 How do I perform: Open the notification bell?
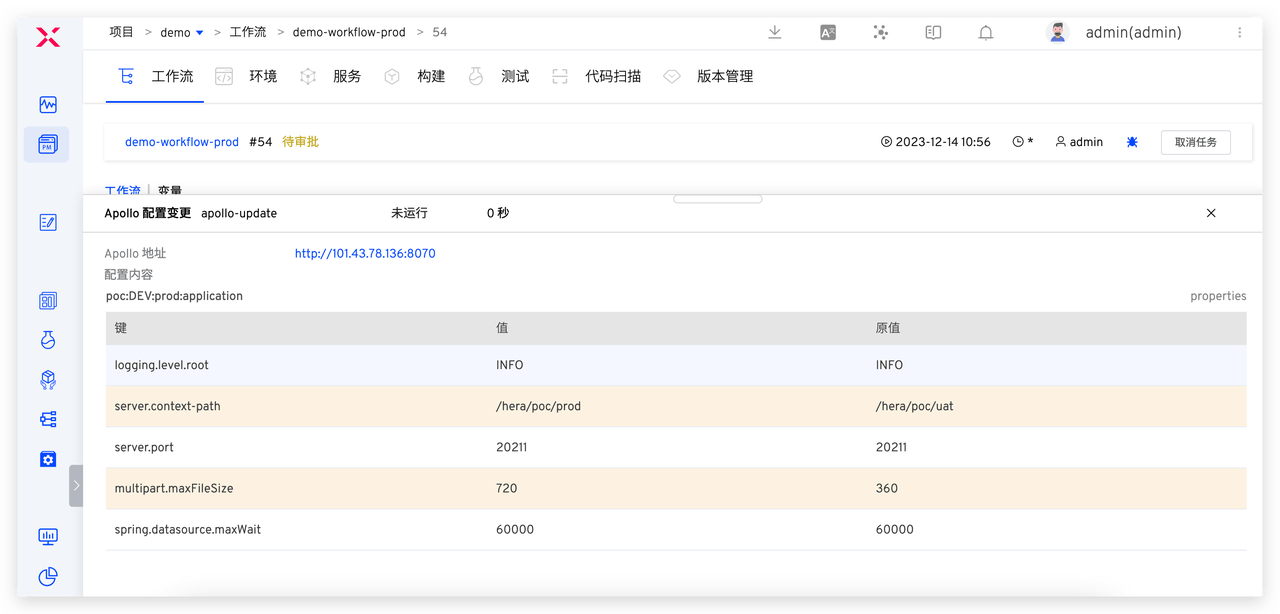pyautogui.click(x=986, y=32)
